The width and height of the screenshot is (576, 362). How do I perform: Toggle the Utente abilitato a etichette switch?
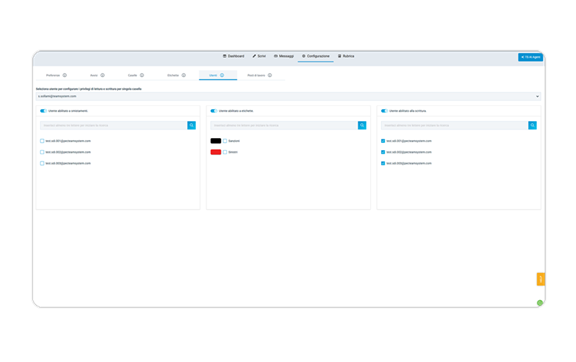click(213, 111)
